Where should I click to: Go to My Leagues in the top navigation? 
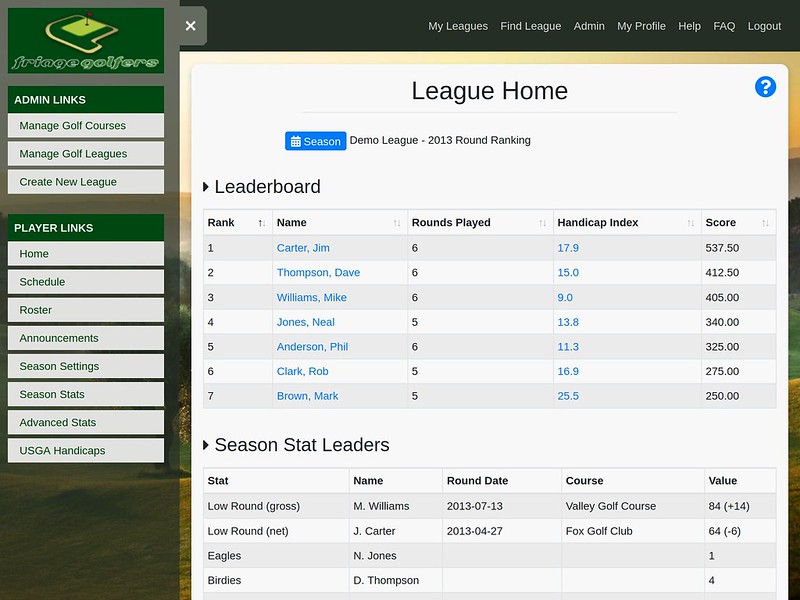tap(457, 26)
